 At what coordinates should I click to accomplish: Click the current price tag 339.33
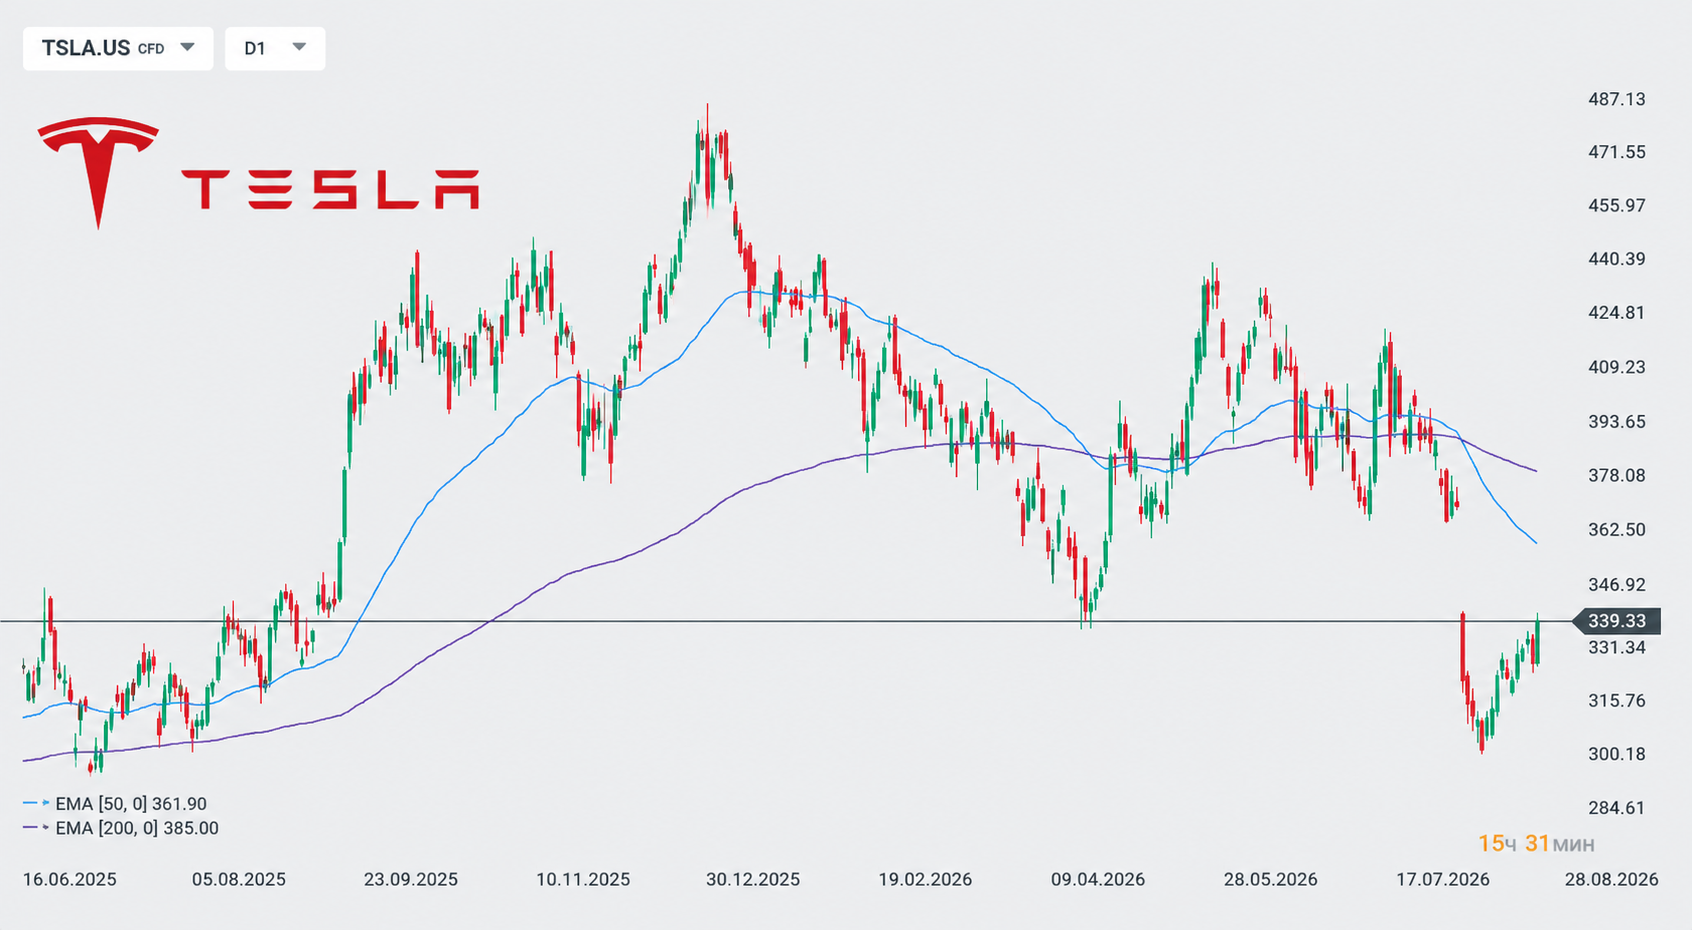1617,621
